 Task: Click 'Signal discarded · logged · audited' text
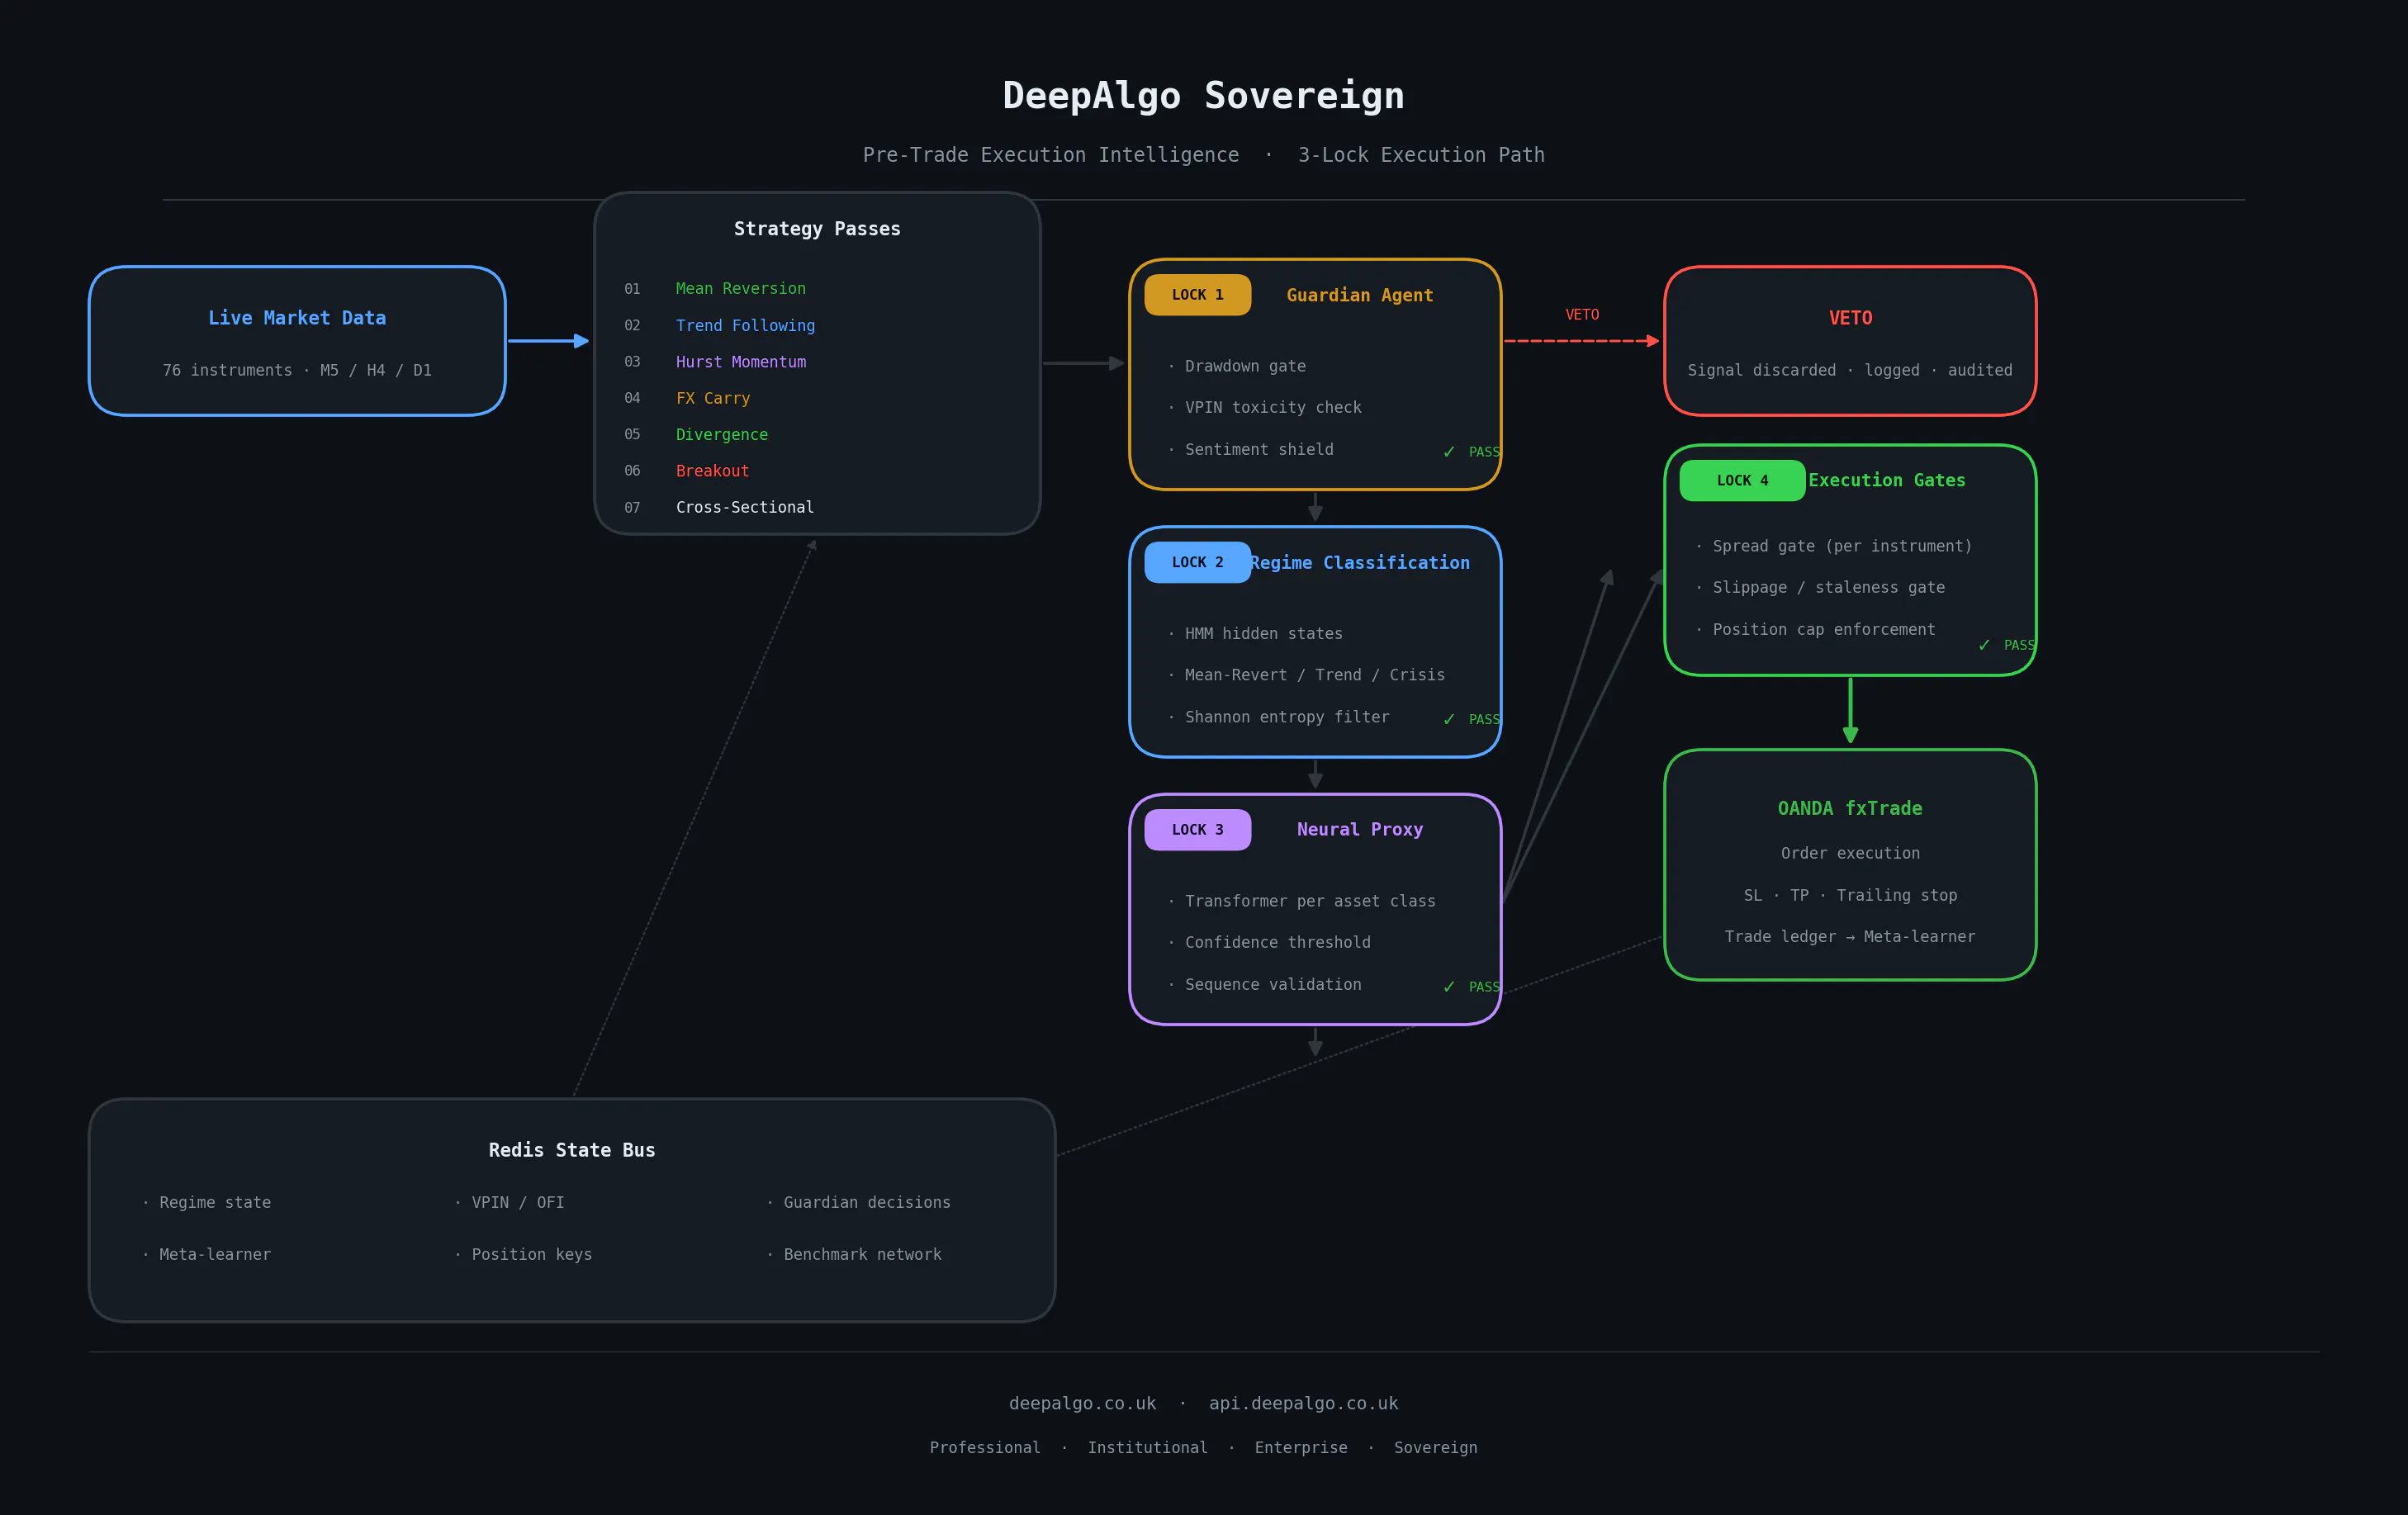(x=1850, y=370)
